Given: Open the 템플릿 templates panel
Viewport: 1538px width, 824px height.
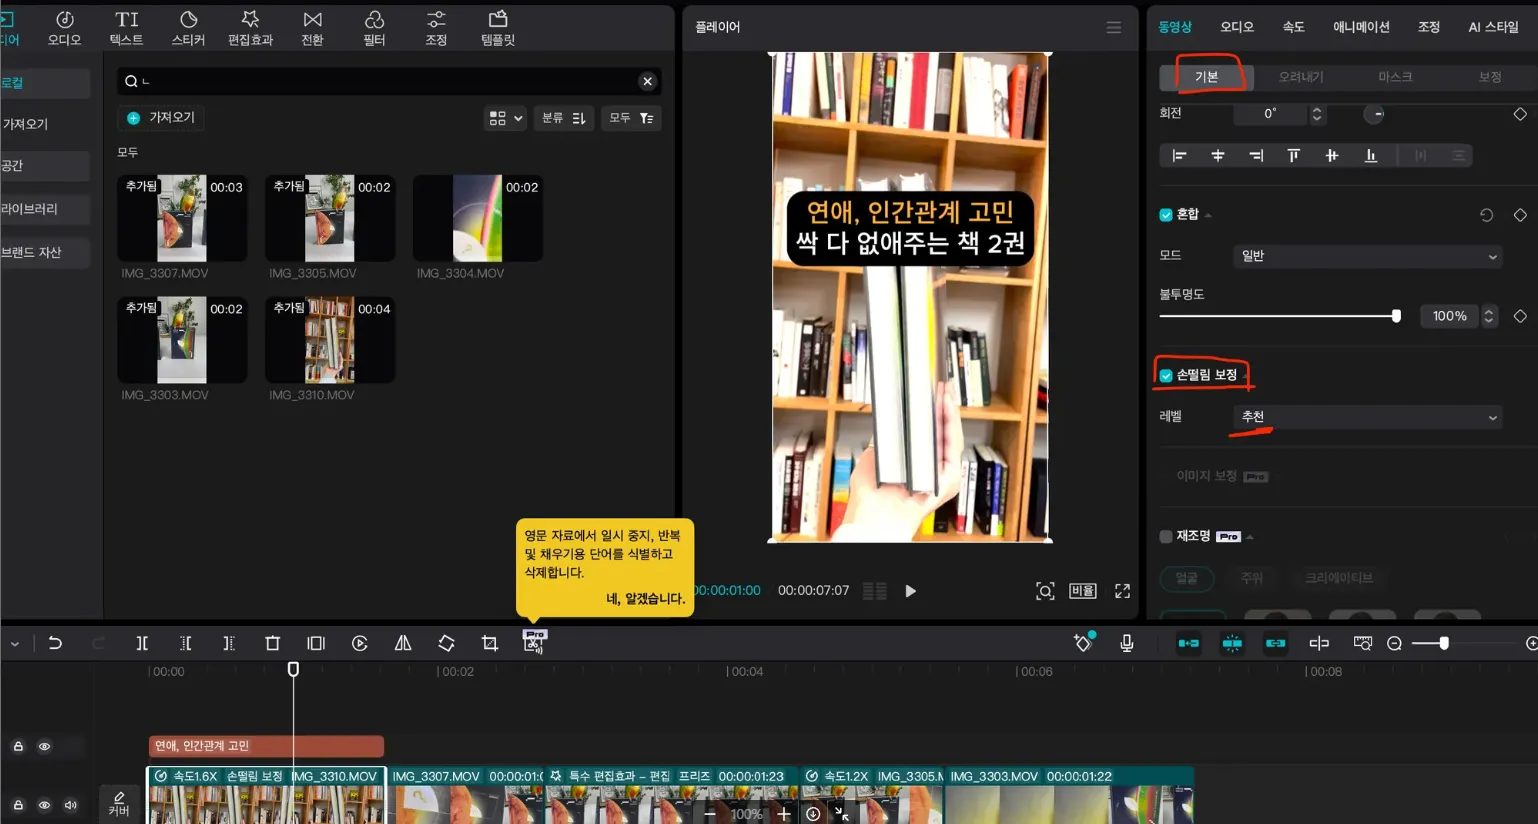Looking at the screenshot, I should (x=498, y=28).
